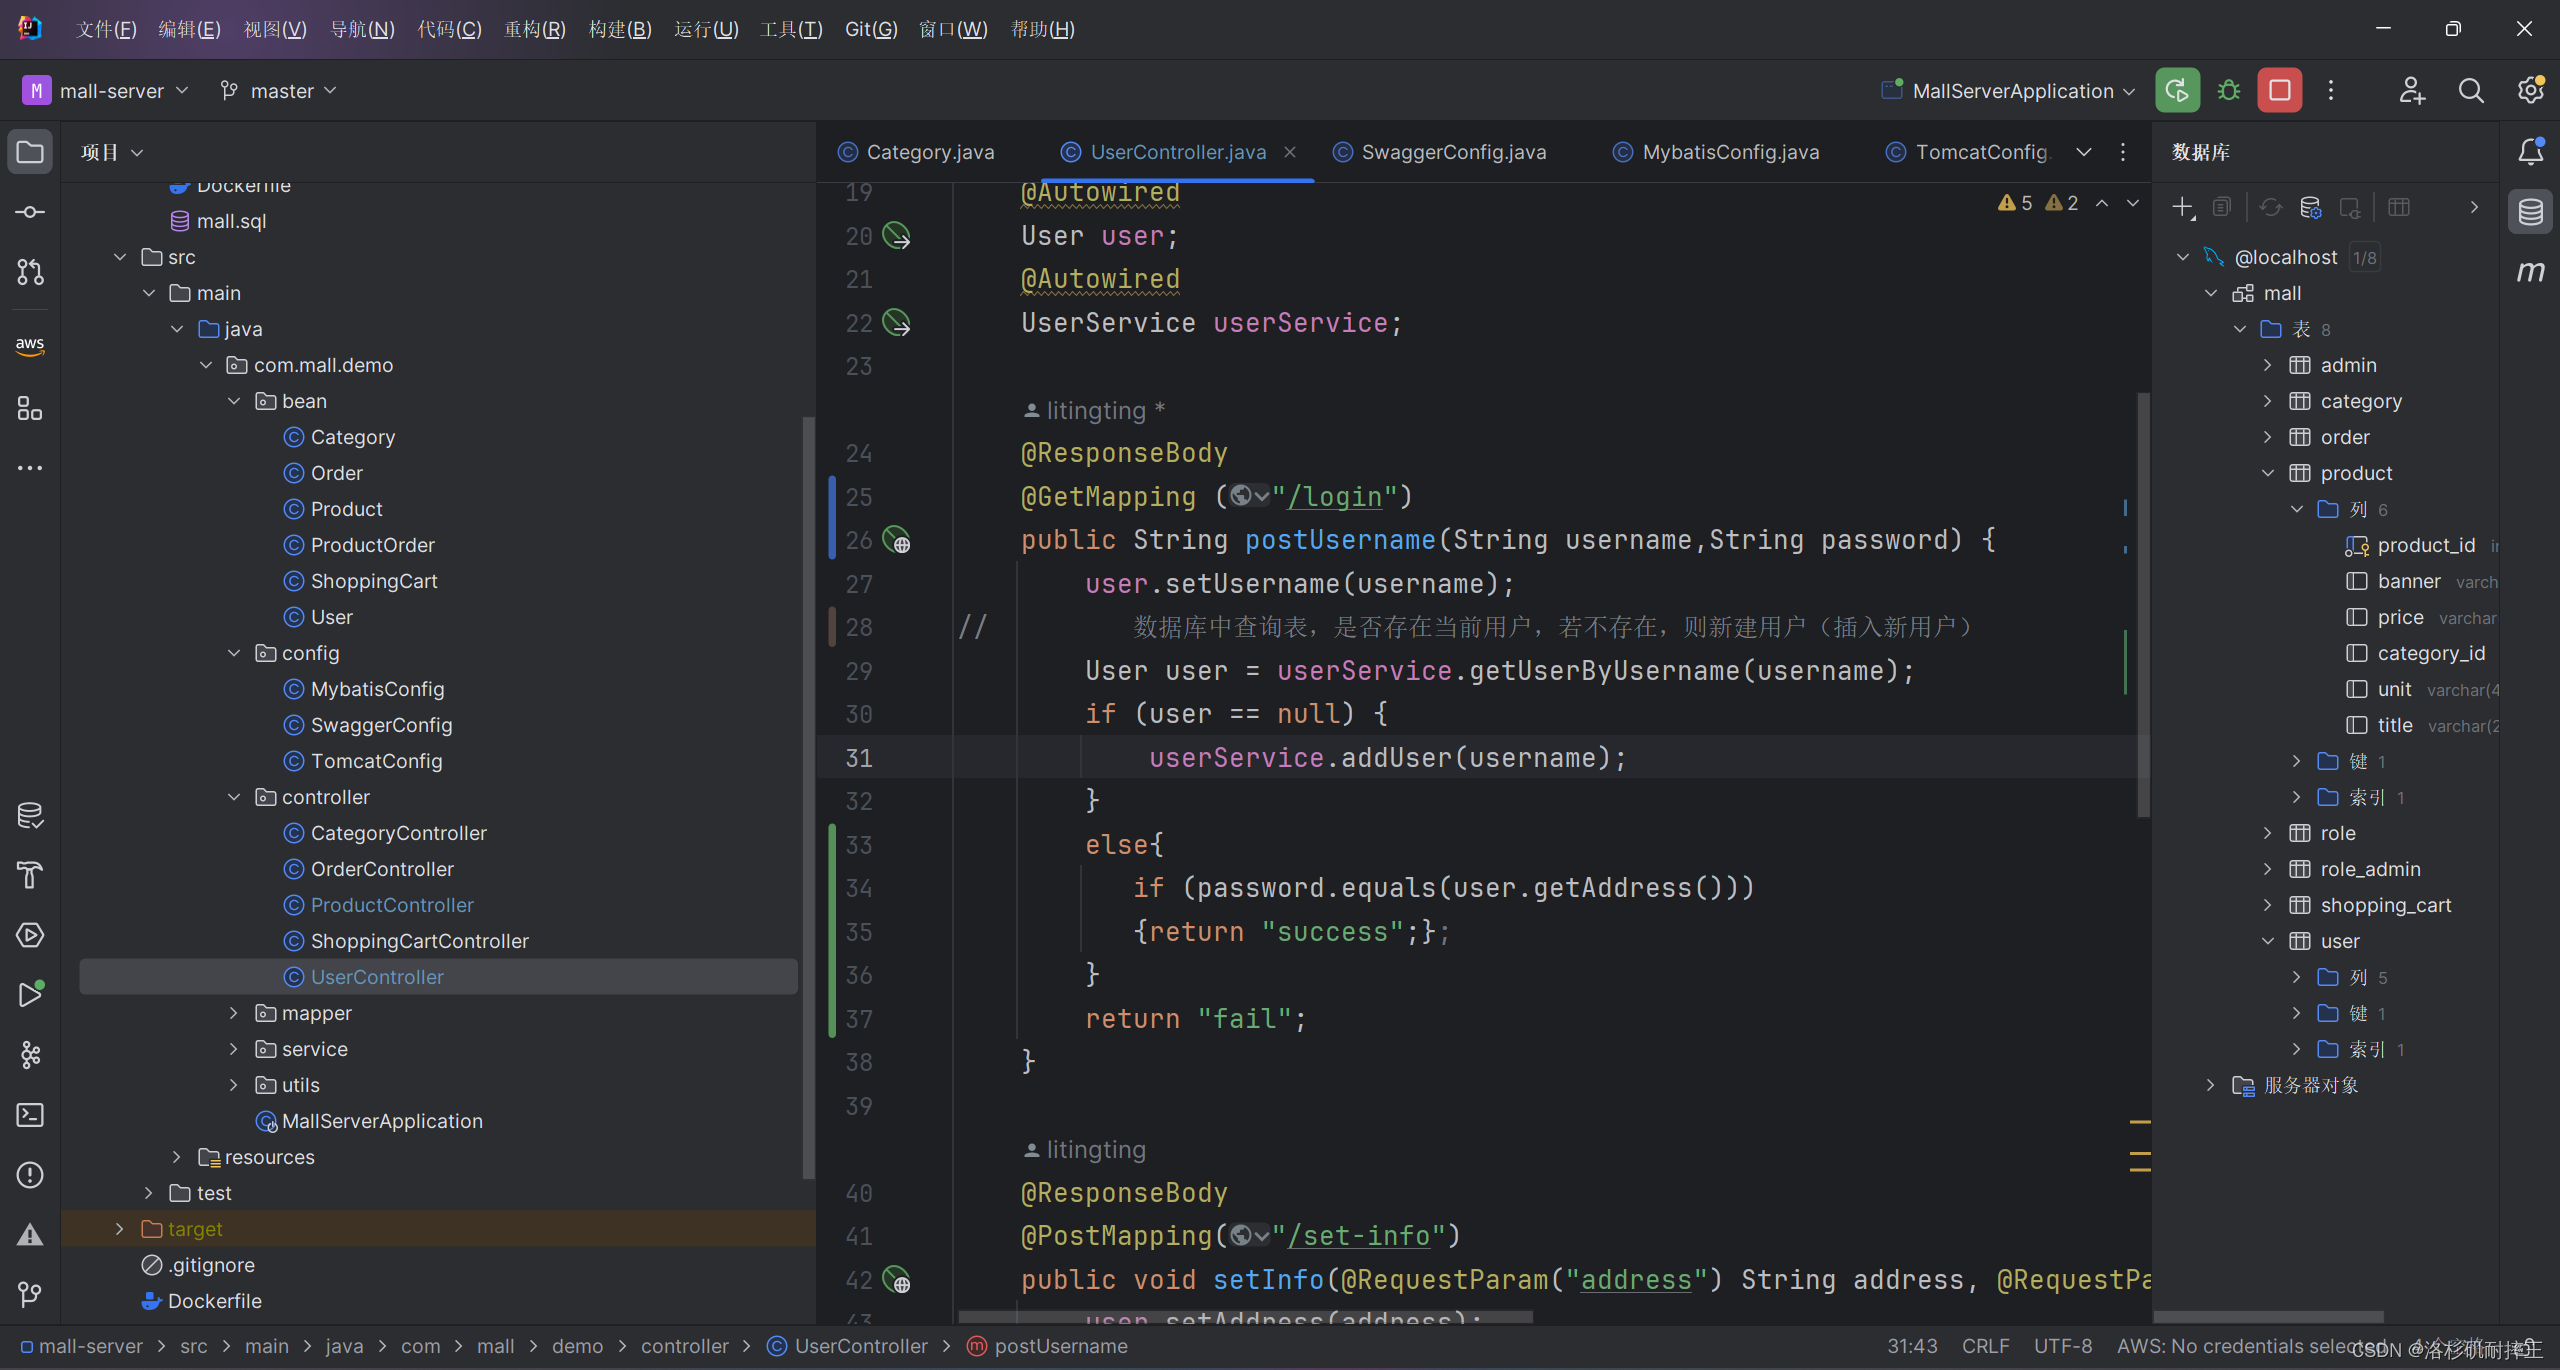The height and width of the screenshot is (1370, 2560).
Task: Open the Git(G) menu
Action: [871, 29]
